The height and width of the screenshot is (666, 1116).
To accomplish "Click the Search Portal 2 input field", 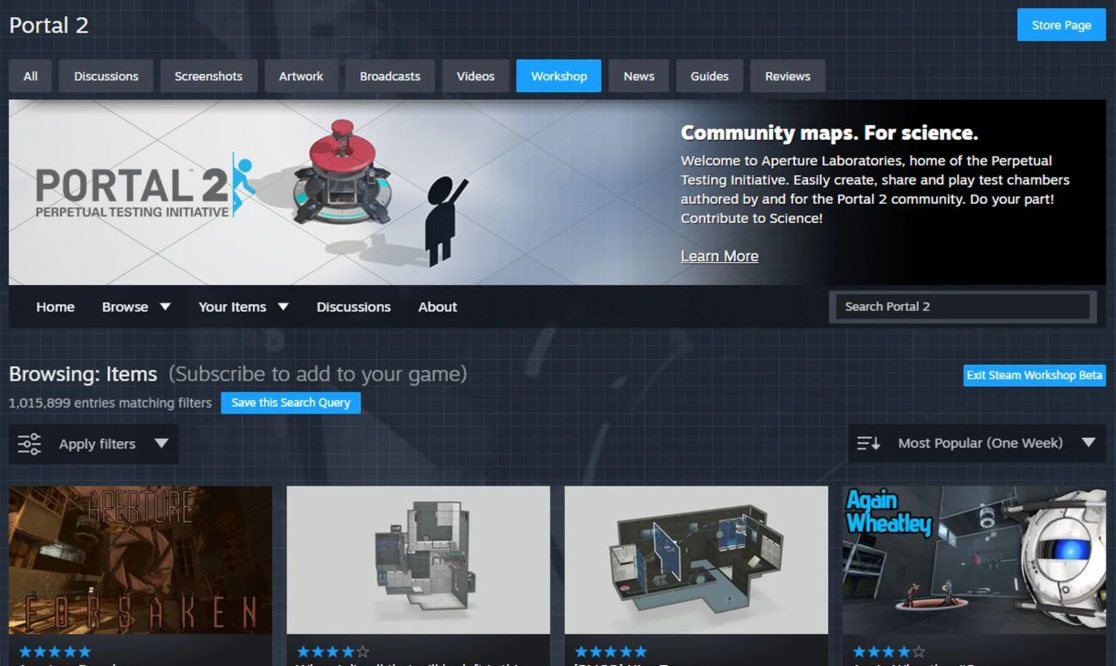I will click(x=960, y=306).
